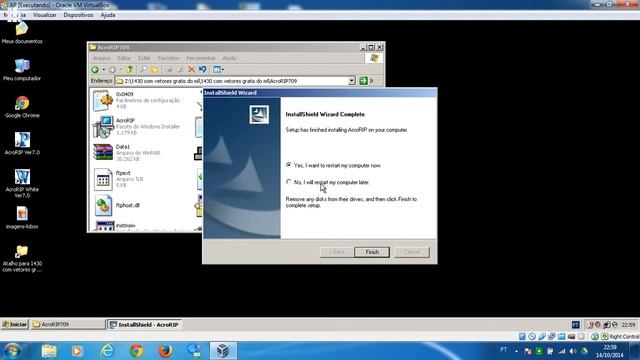Open the VirtualBox Visualizar menu
This screenshot has width=640, height=360.
tap(44, 15)
